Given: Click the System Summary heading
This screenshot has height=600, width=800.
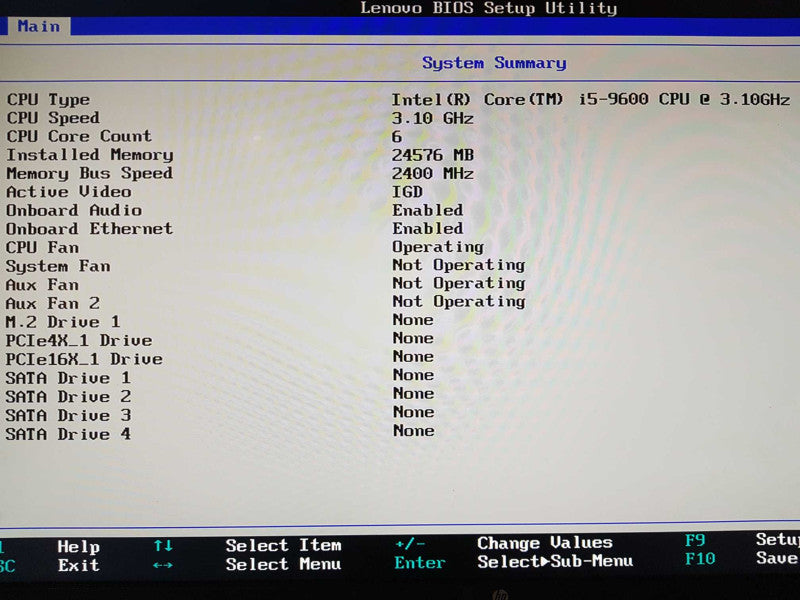Looking at the screenshot, I should tap(494, 63).
